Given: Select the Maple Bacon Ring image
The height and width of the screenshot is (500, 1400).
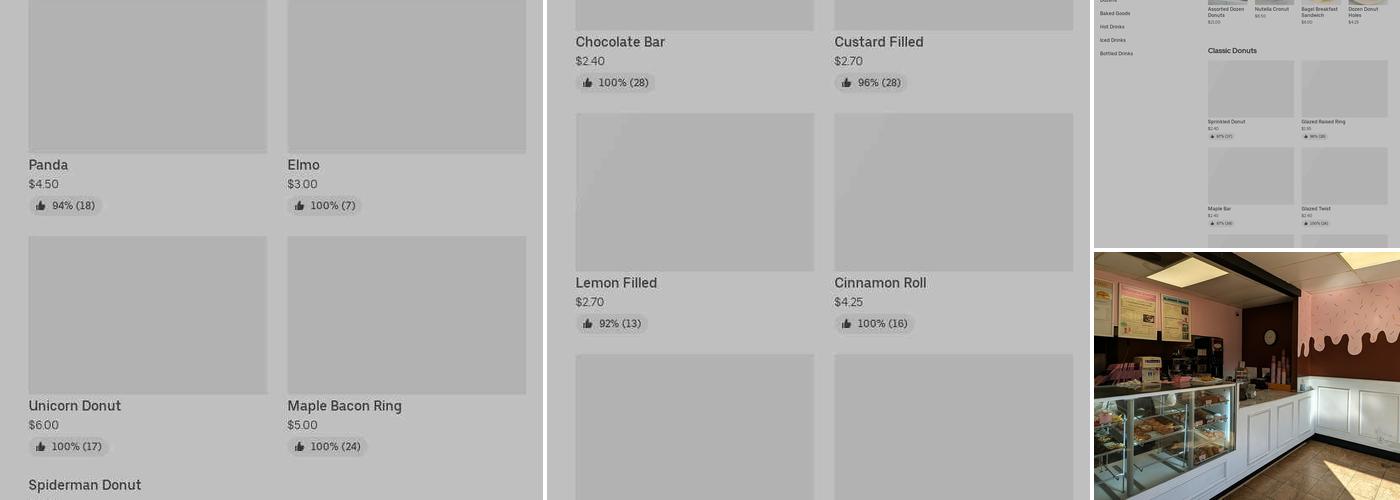Looking at the screenshot, I should (406, 315).
